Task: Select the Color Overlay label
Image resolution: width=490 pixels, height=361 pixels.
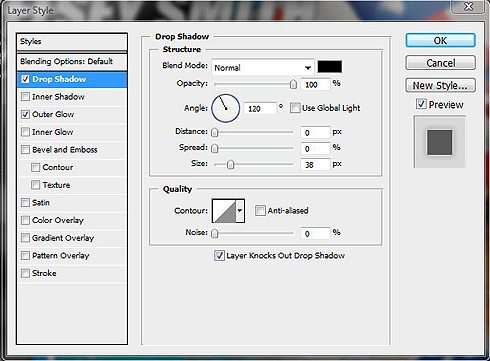Action: tap(58, 220)
